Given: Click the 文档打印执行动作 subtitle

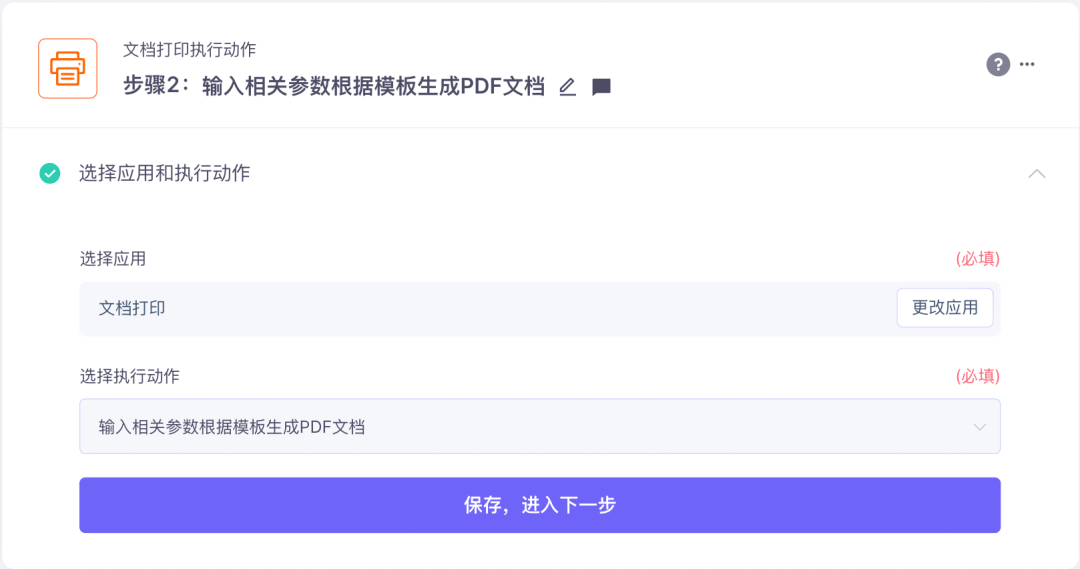Looking at the screenshot, I should click(189, 50).
